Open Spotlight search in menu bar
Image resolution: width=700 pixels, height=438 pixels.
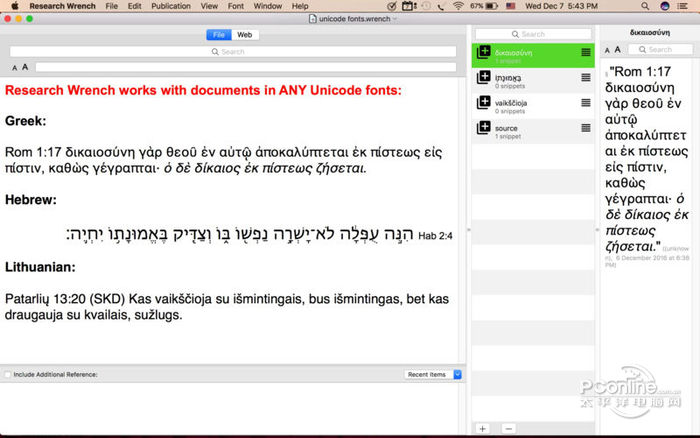tap(645, 6)
